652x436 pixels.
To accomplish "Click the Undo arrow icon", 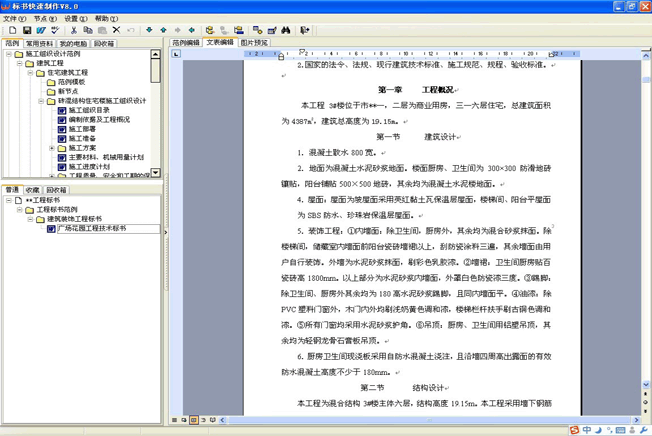I will coord(131,30).
